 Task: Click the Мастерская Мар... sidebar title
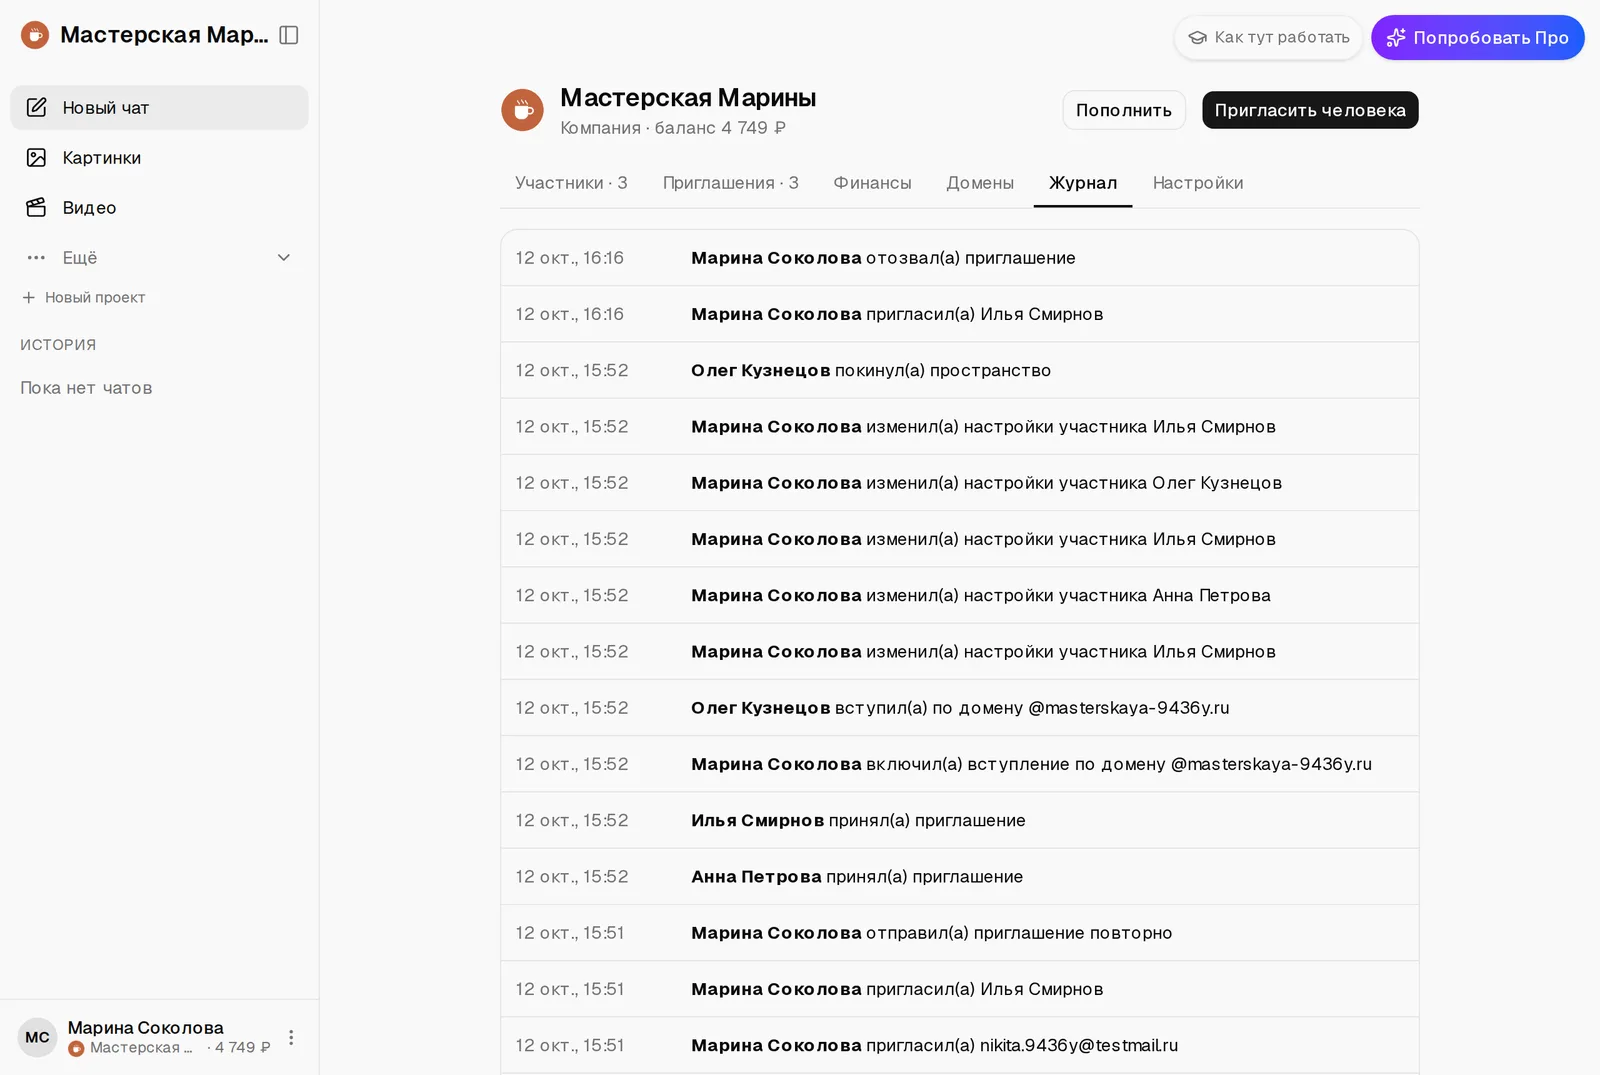(164, 35)
